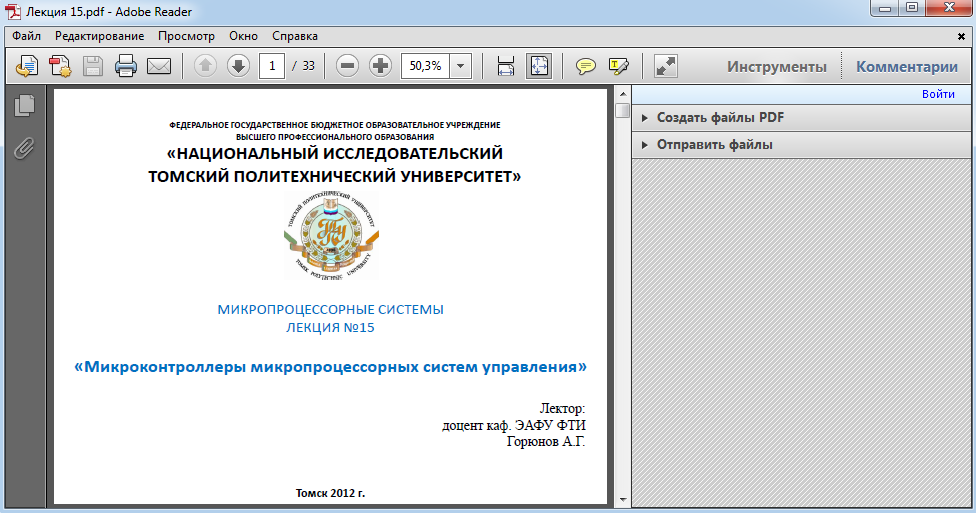Open the Инструменты pane
The image size is (976, 513).
[777, 67]
